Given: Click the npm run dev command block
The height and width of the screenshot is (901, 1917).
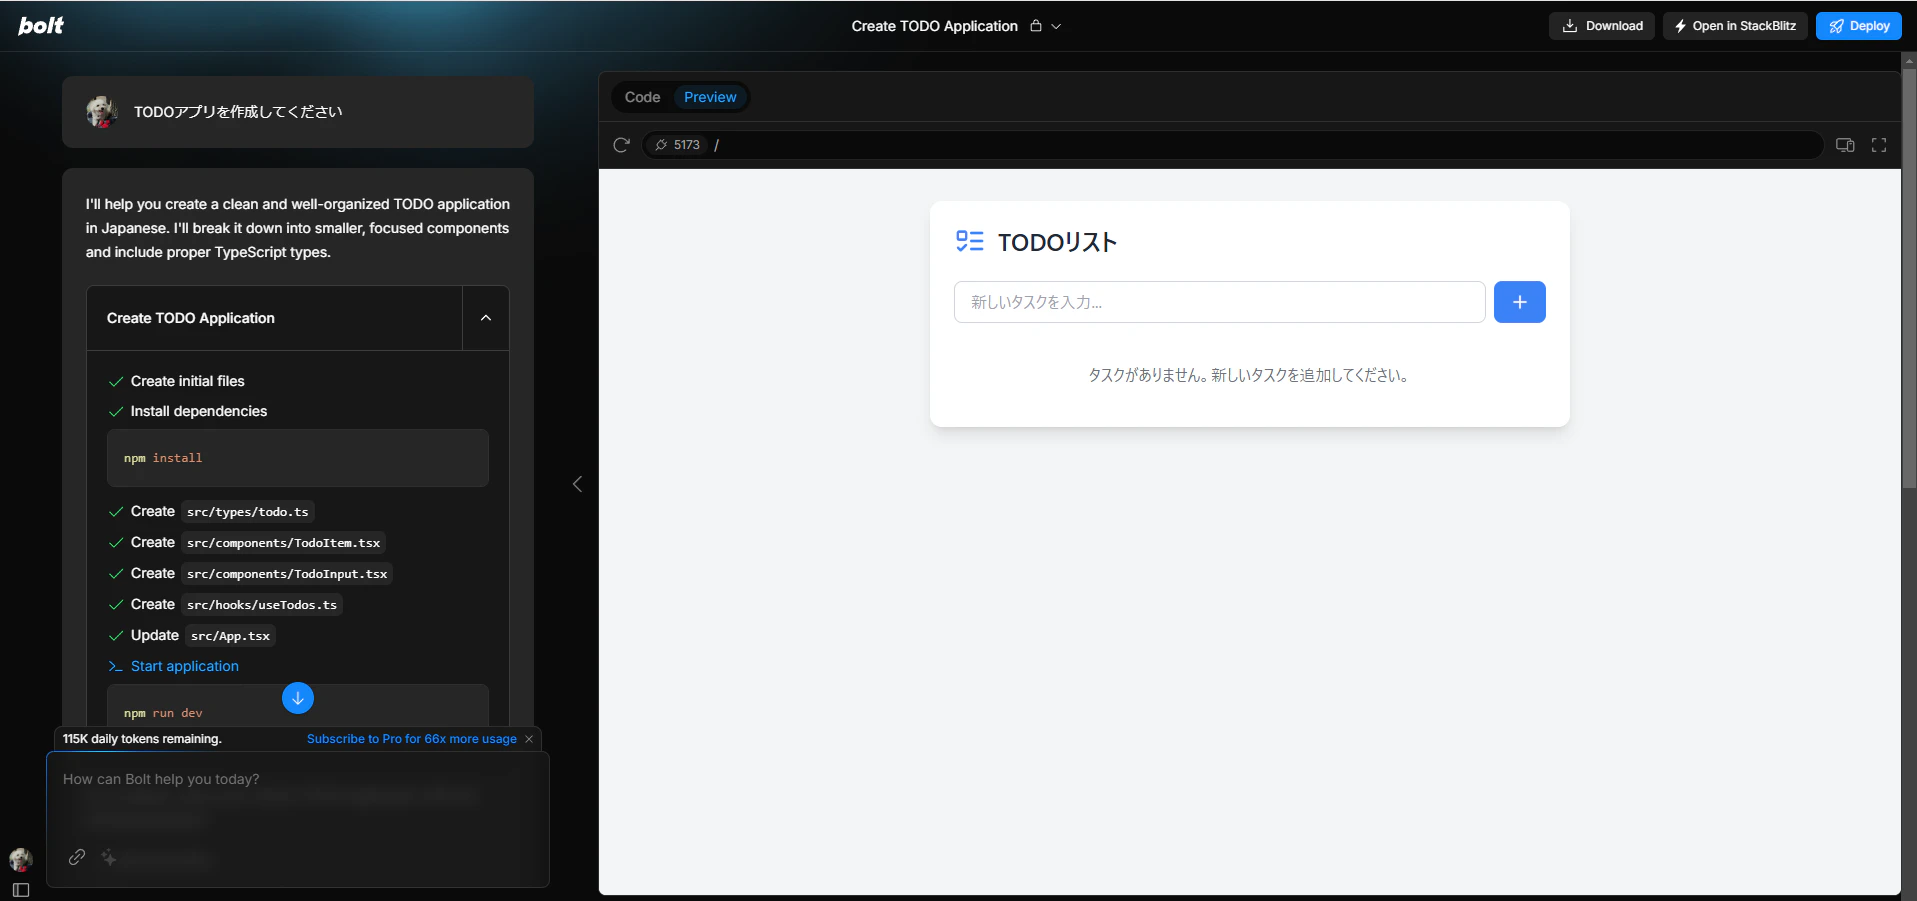Looking at the screenshot, I should 298,706.
